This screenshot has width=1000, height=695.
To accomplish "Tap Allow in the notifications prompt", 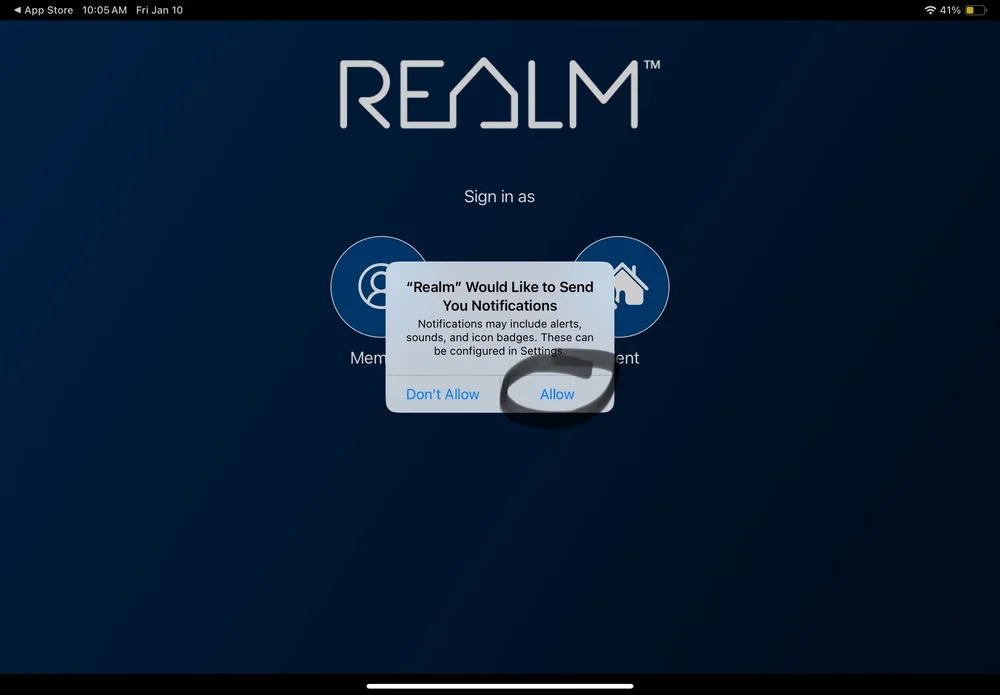I will click(x=557, y=394).
